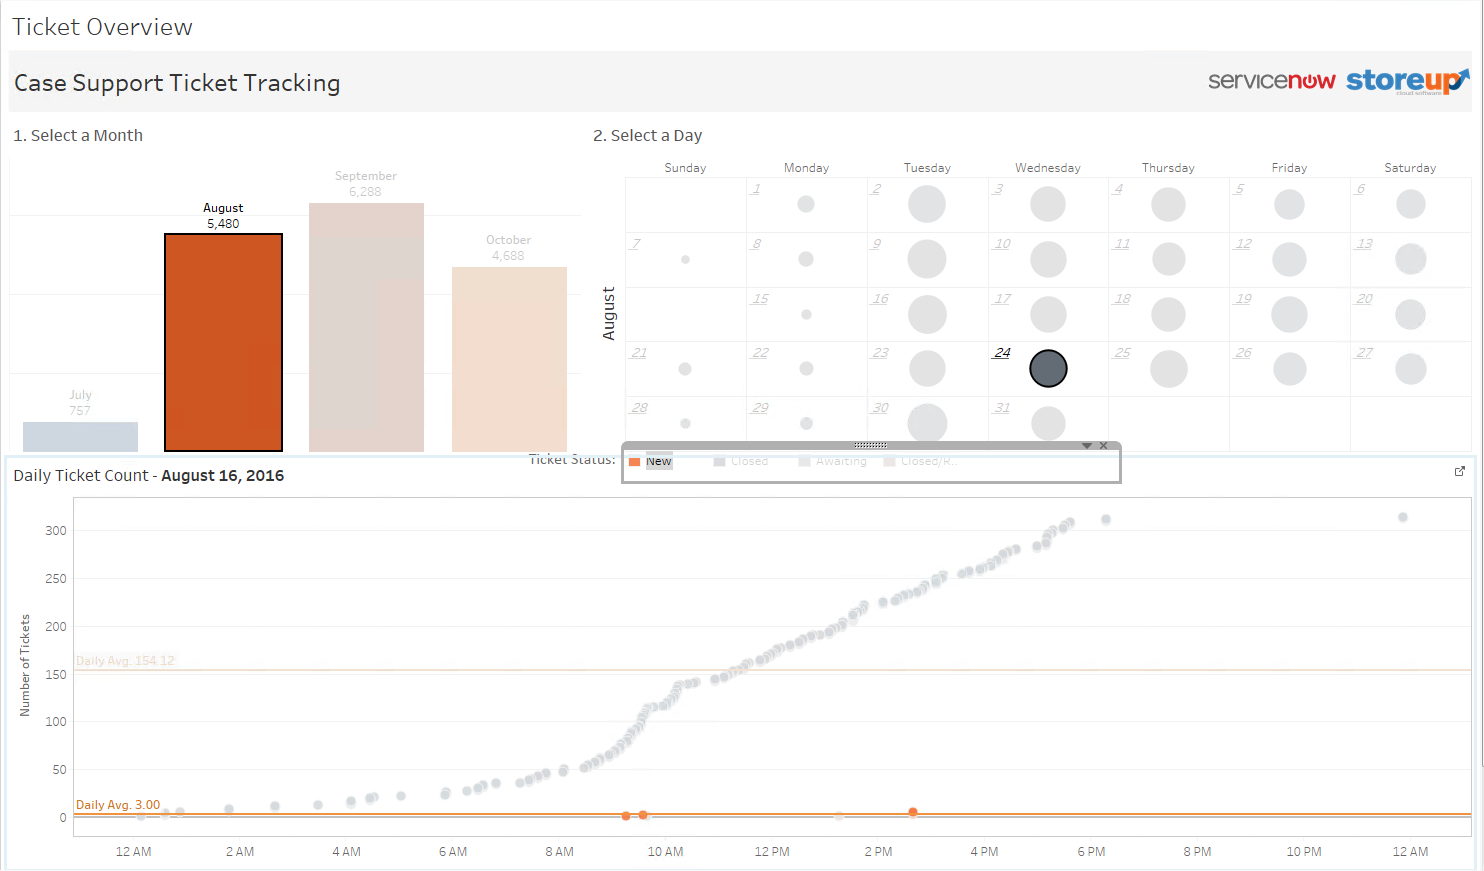The height and width of the screenshot is (871, 1484).
Task: Open the Ticket Status legend dropdown arrow
Action: click(x=1087, y=445)
